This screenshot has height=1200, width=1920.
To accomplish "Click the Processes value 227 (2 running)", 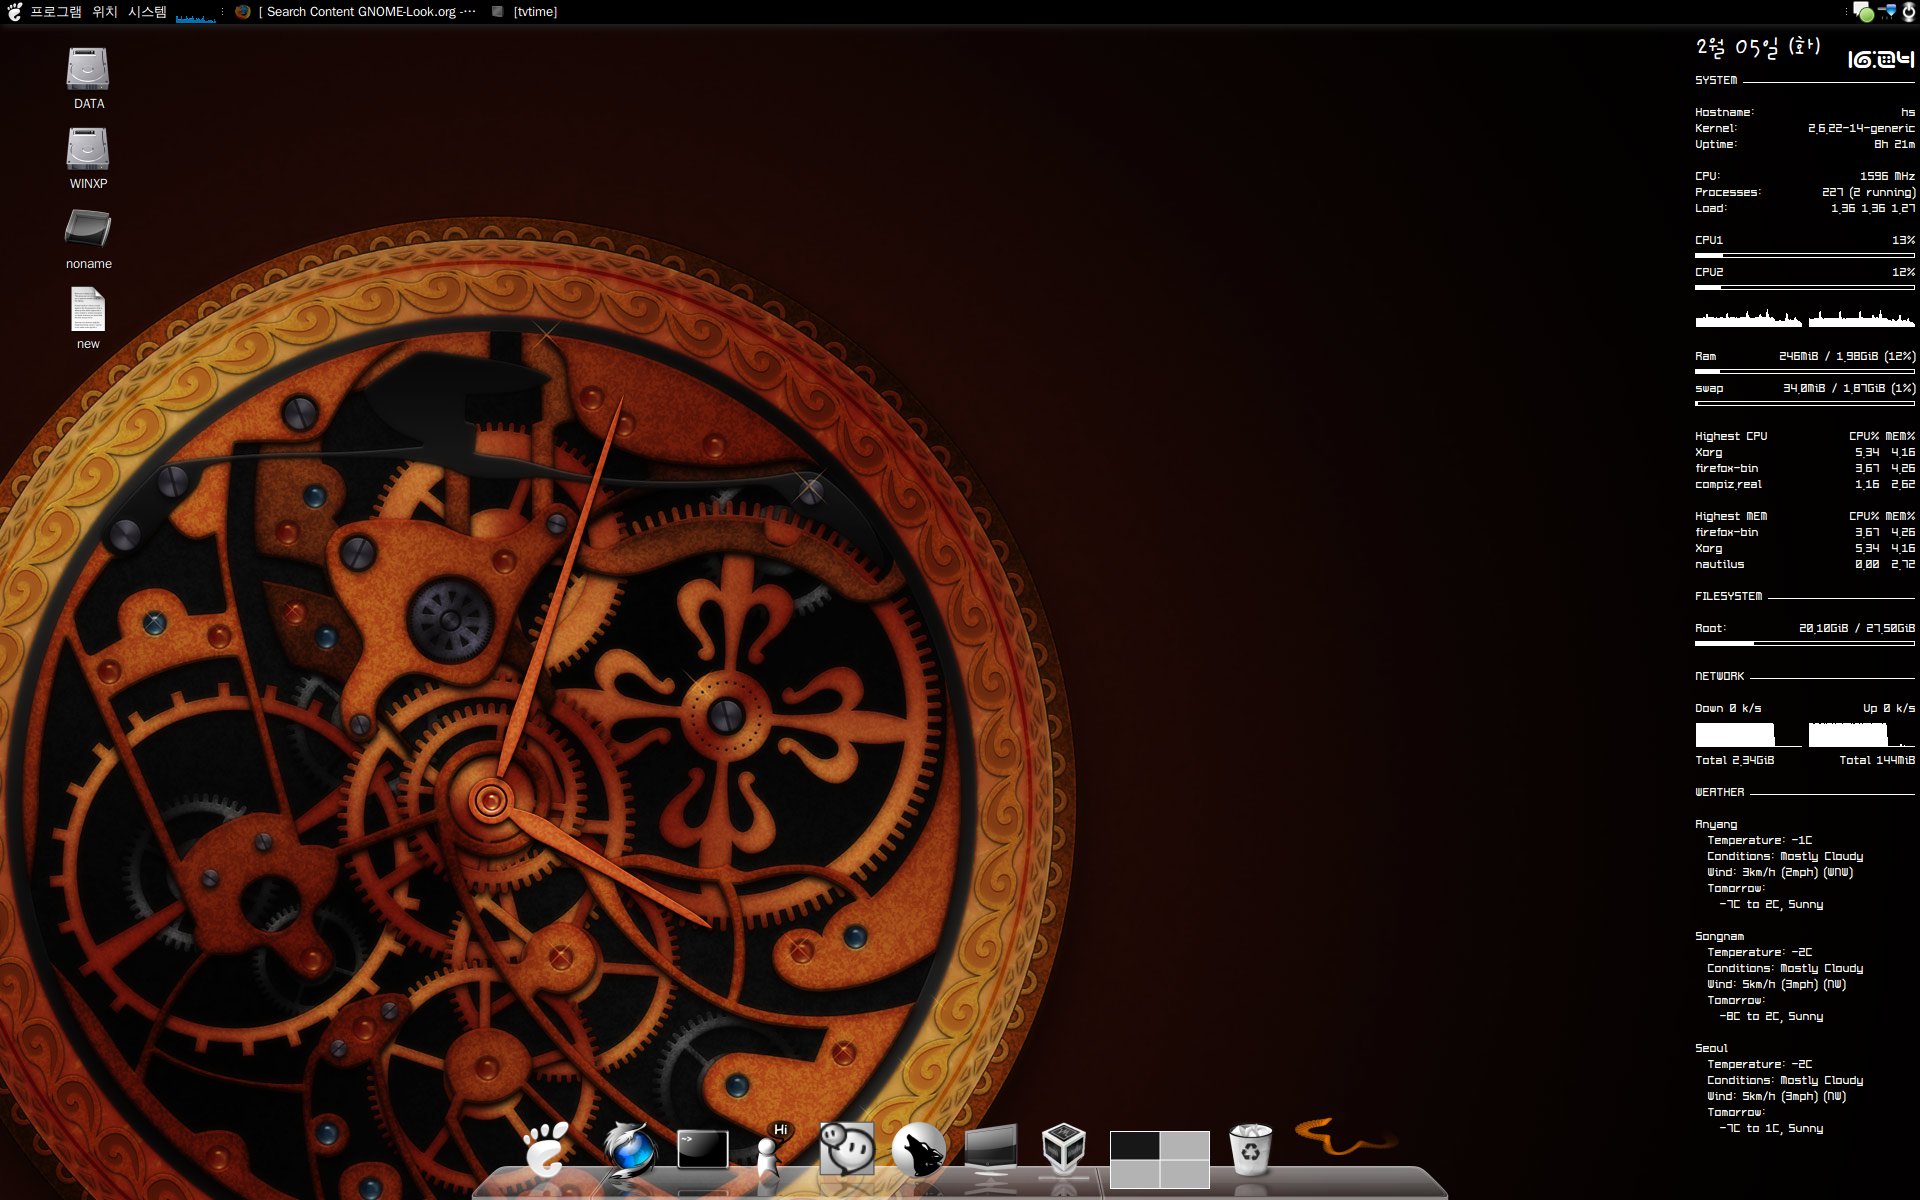I will (x=1868, y=192).
